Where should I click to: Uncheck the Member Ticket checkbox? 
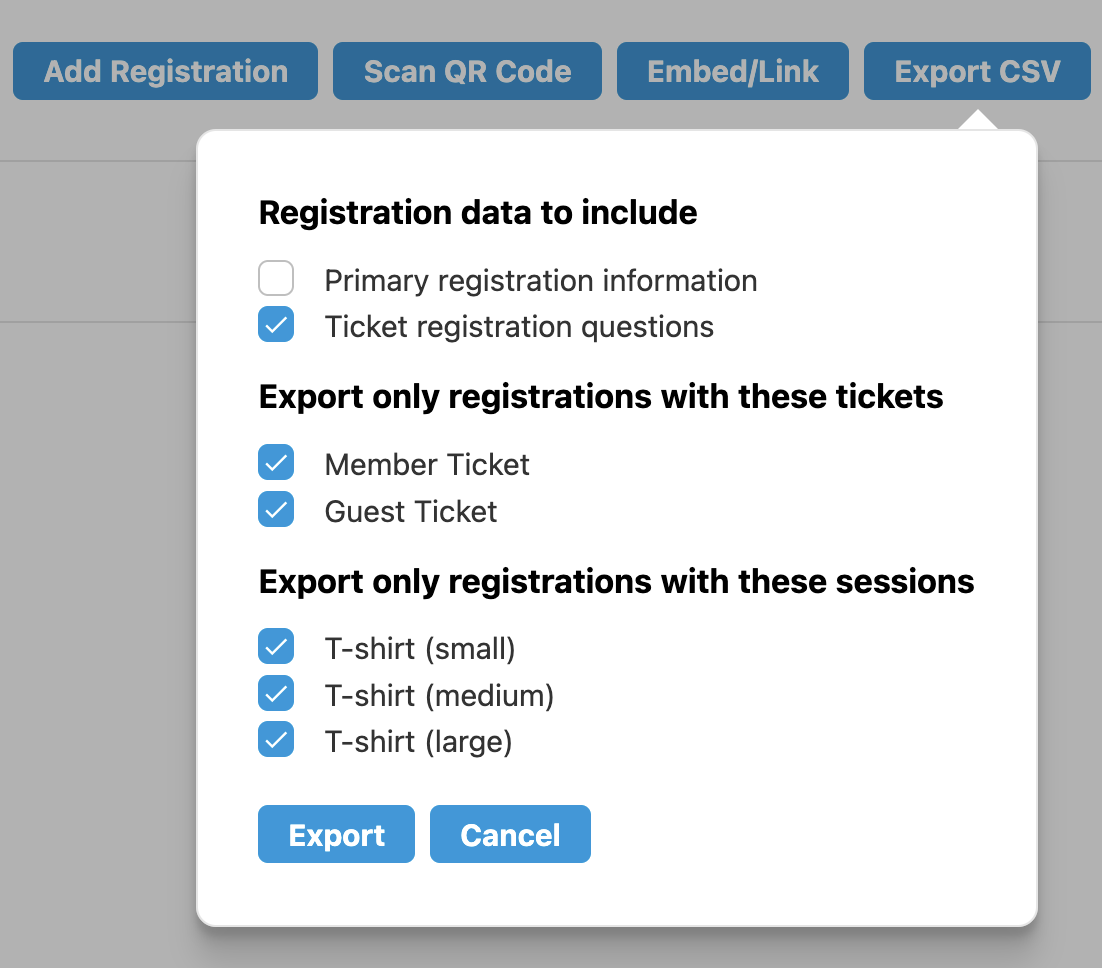(276, 462)
